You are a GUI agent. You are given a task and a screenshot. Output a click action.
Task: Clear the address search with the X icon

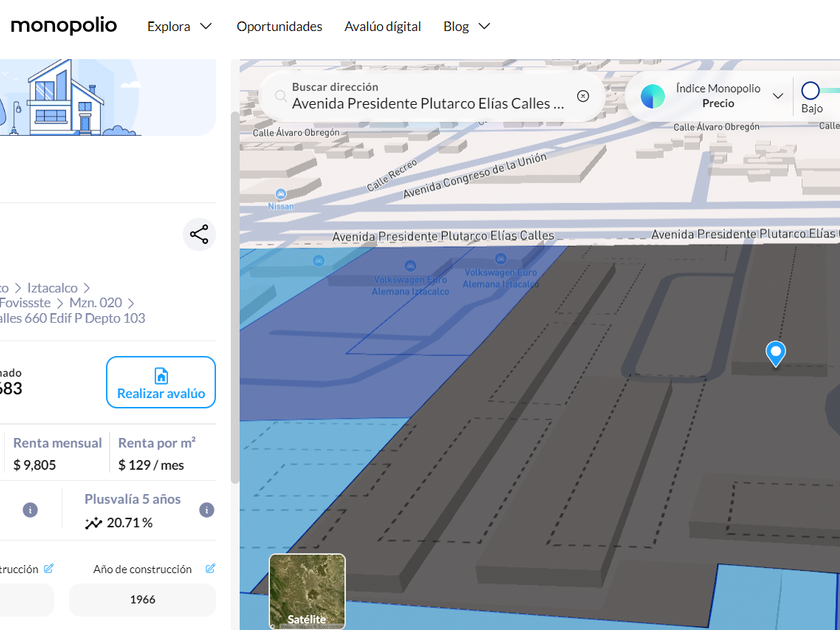click(583, 97)
